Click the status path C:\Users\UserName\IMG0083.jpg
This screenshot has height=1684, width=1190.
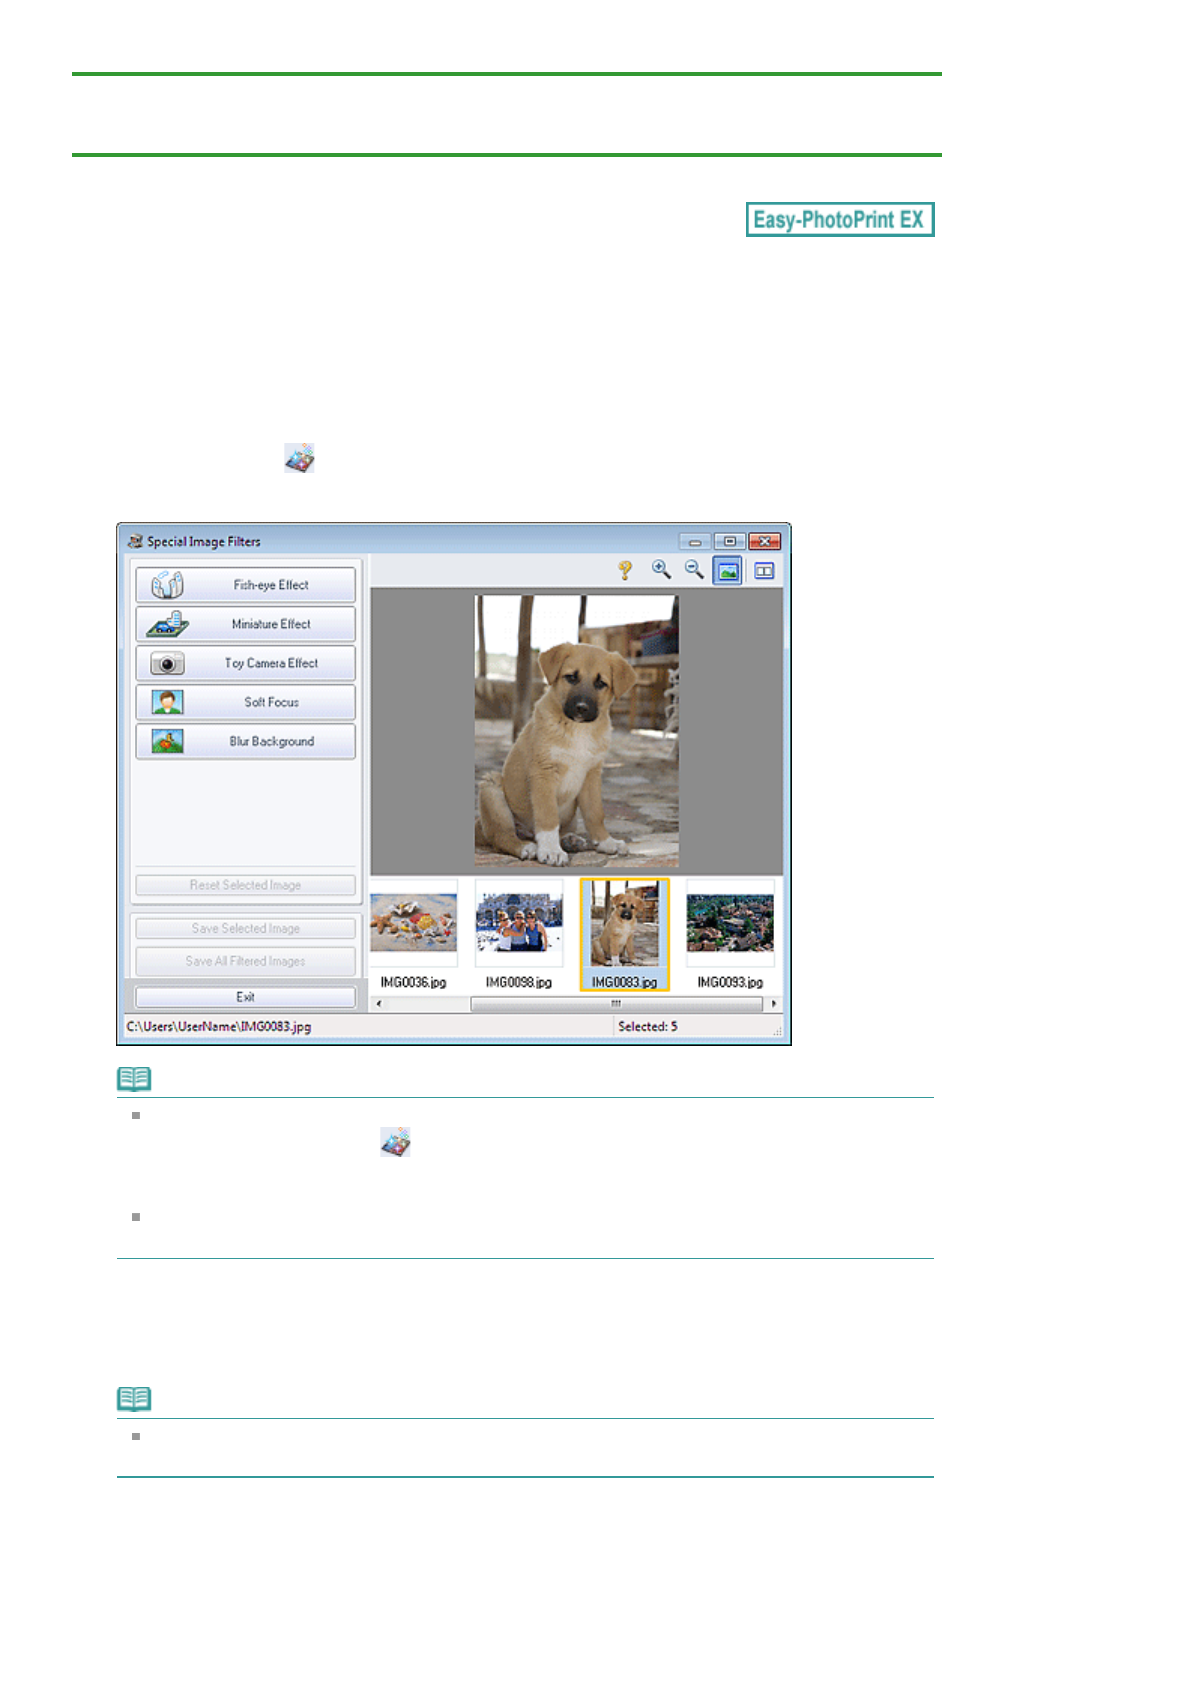click(x=219, y=1027)
